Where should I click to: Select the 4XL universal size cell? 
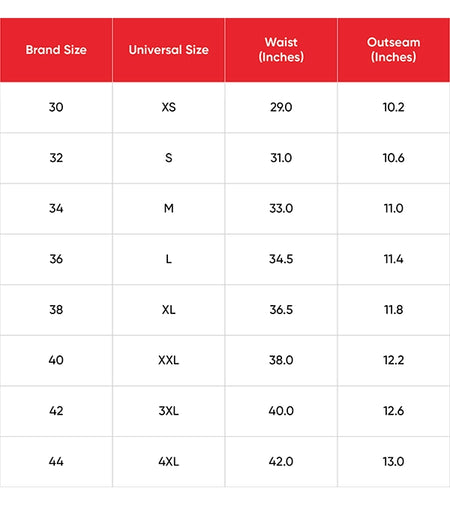pos(169,462)
